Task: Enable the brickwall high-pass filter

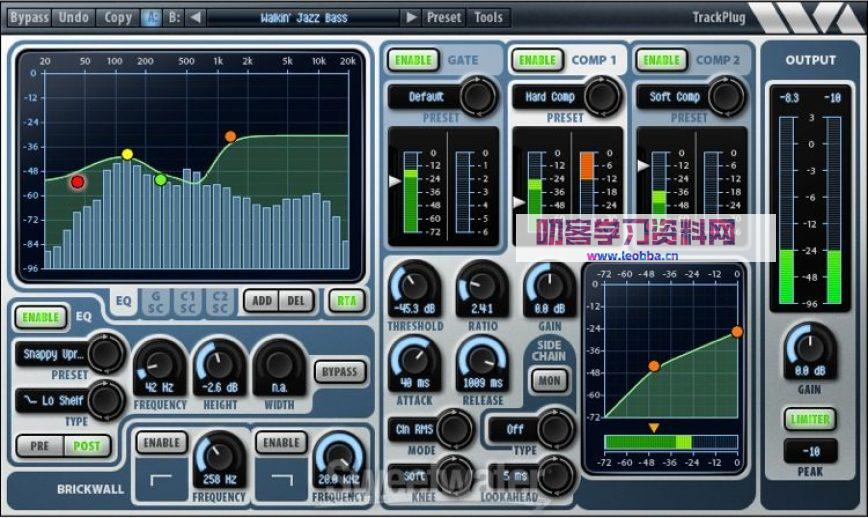Action: 162,443
